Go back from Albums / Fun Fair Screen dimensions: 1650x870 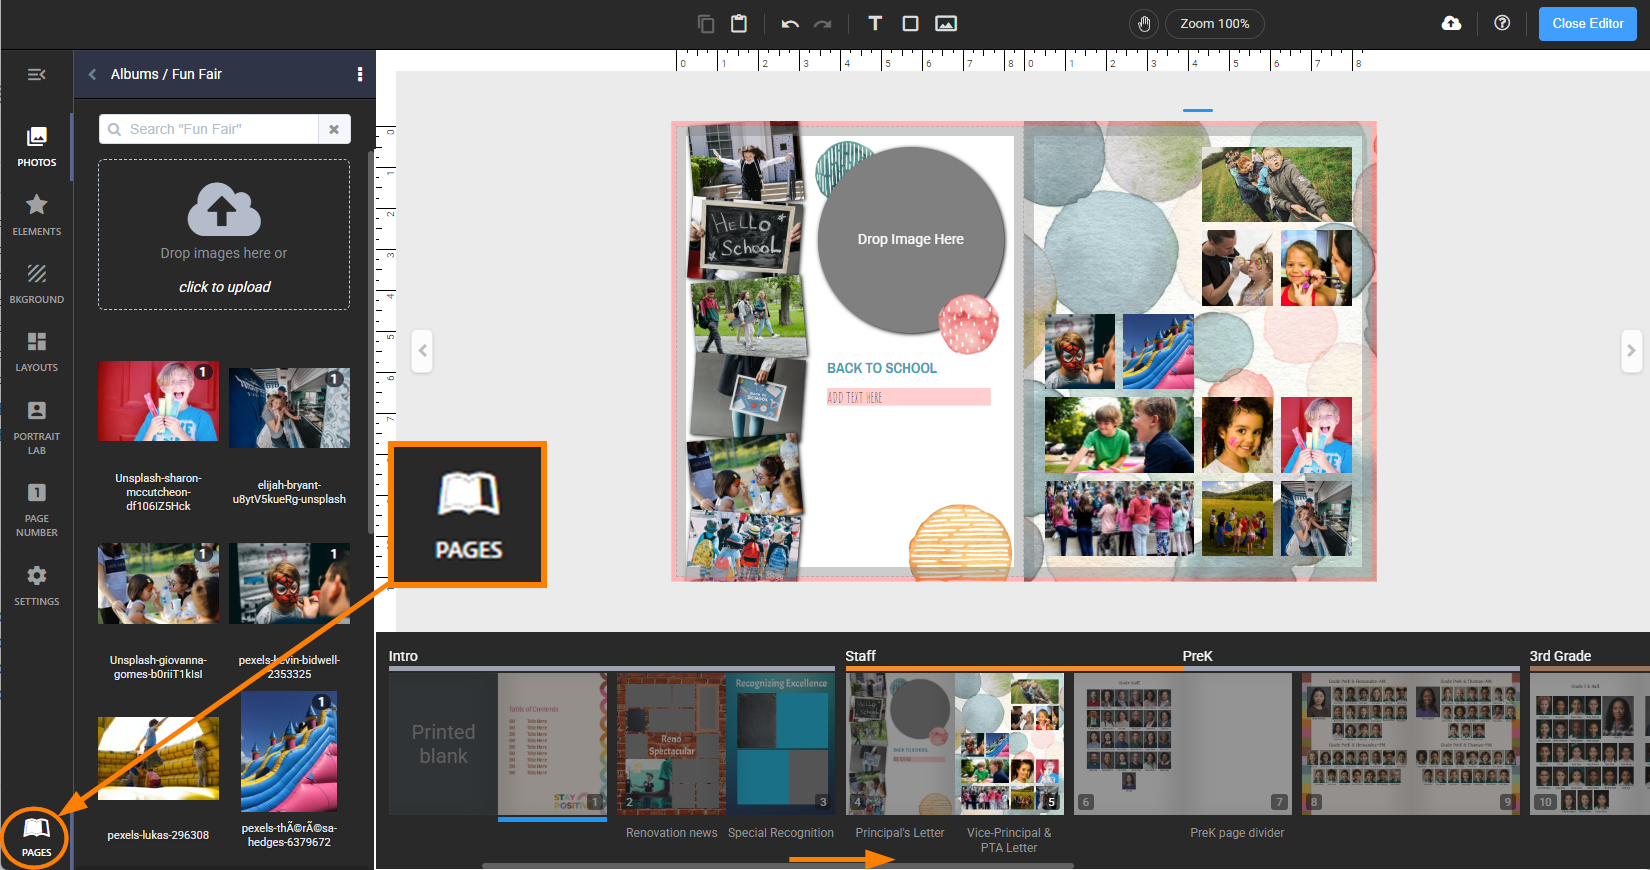[x=92, y=74]
